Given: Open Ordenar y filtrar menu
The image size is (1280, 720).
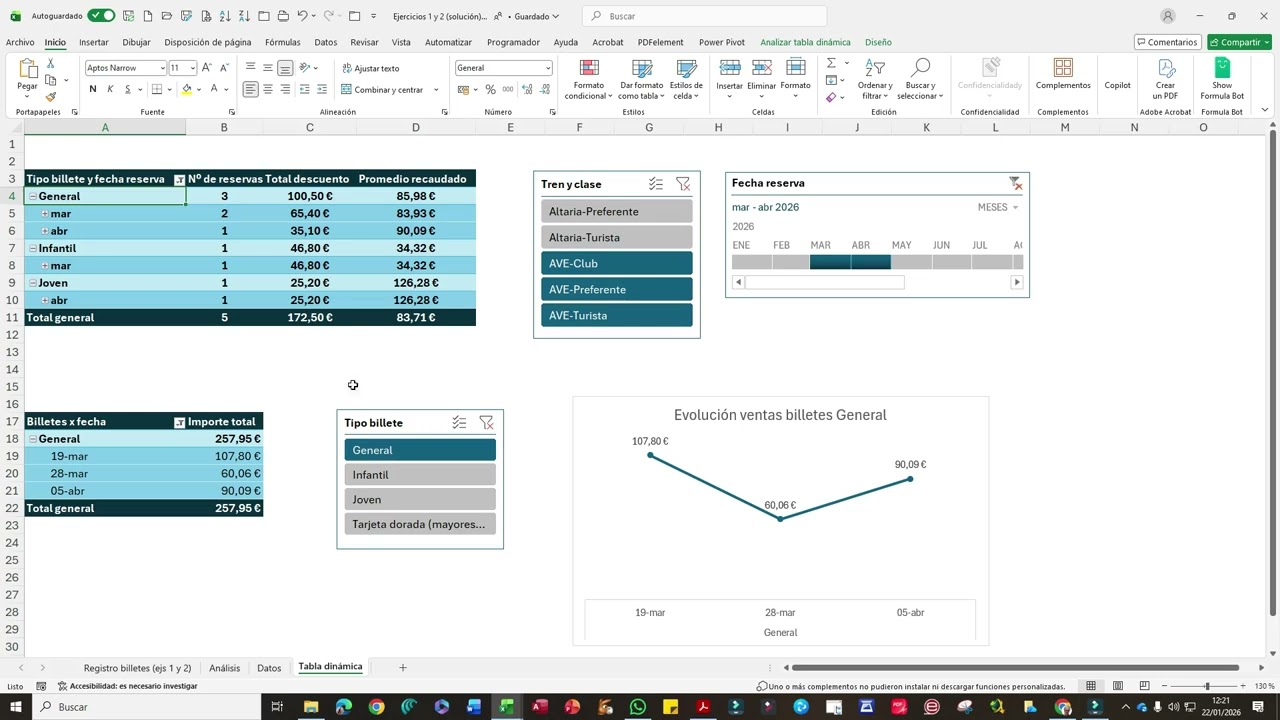Looking at the screenshot, I should click(875, 79).
